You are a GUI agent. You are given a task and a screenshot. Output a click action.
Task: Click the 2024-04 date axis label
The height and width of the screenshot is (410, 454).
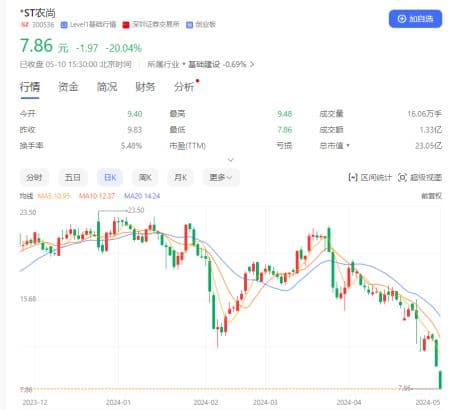[349, 402]
